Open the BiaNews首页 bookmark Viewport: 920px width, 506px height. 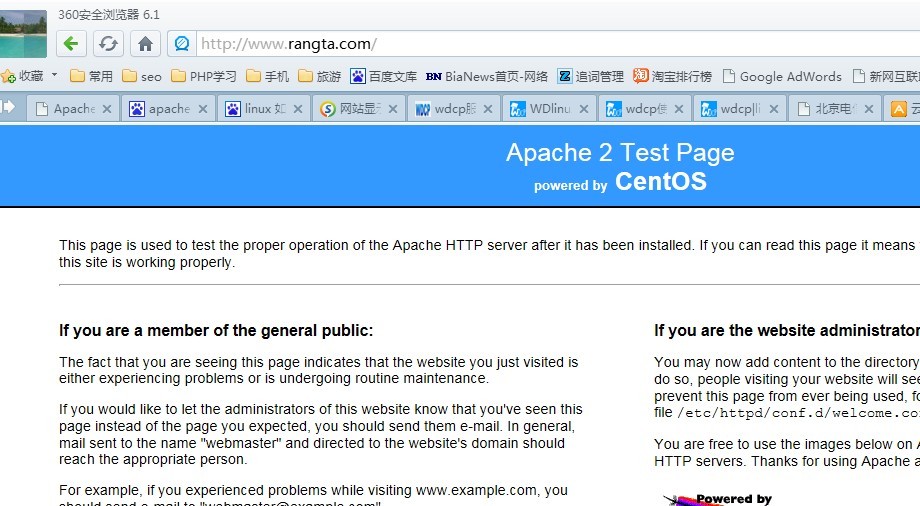[x=486, y=76]
